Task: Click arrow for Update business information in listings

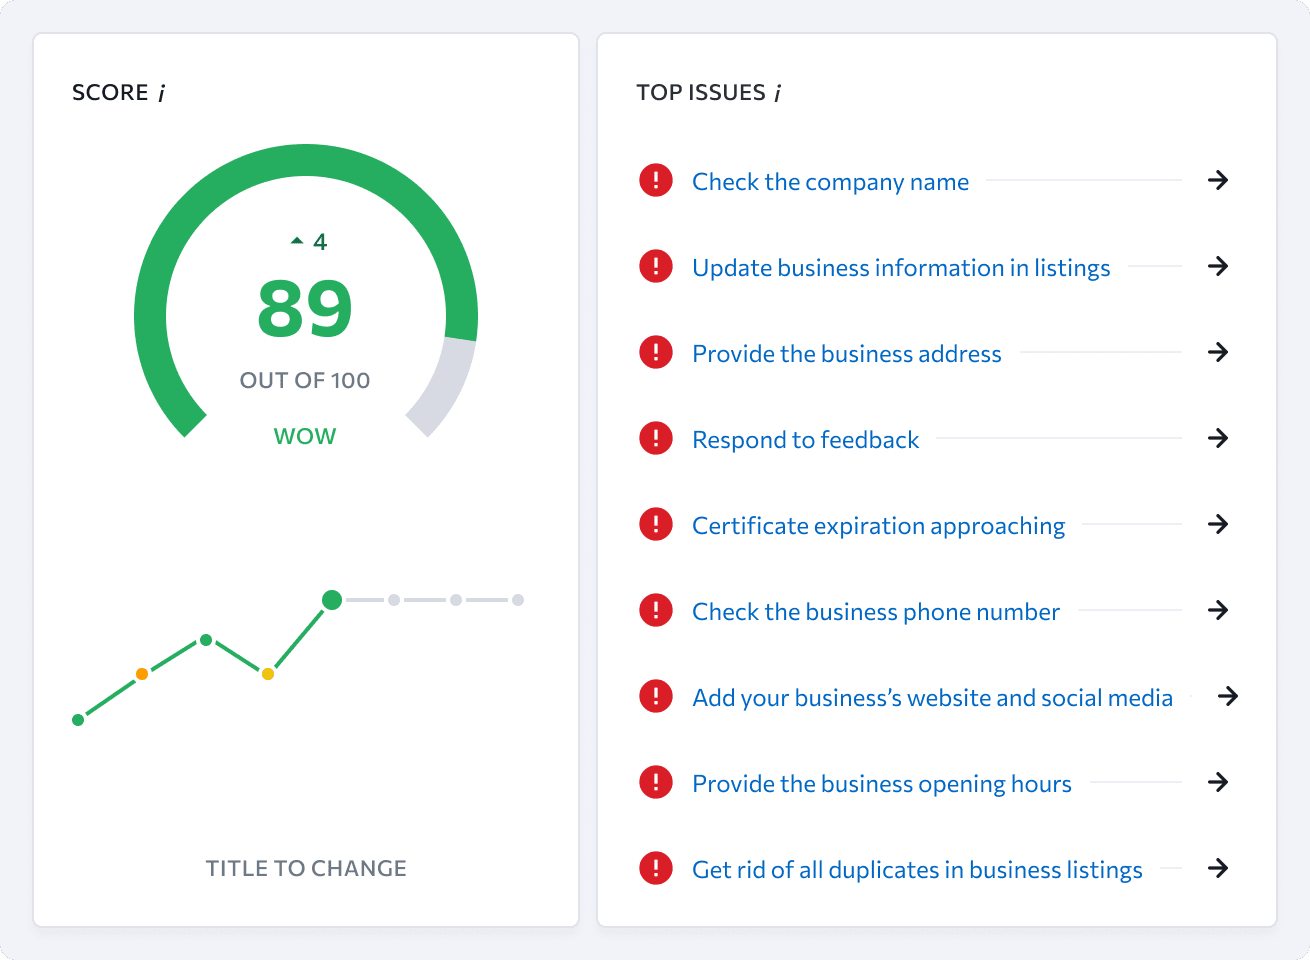Action: pos(1218,267)
